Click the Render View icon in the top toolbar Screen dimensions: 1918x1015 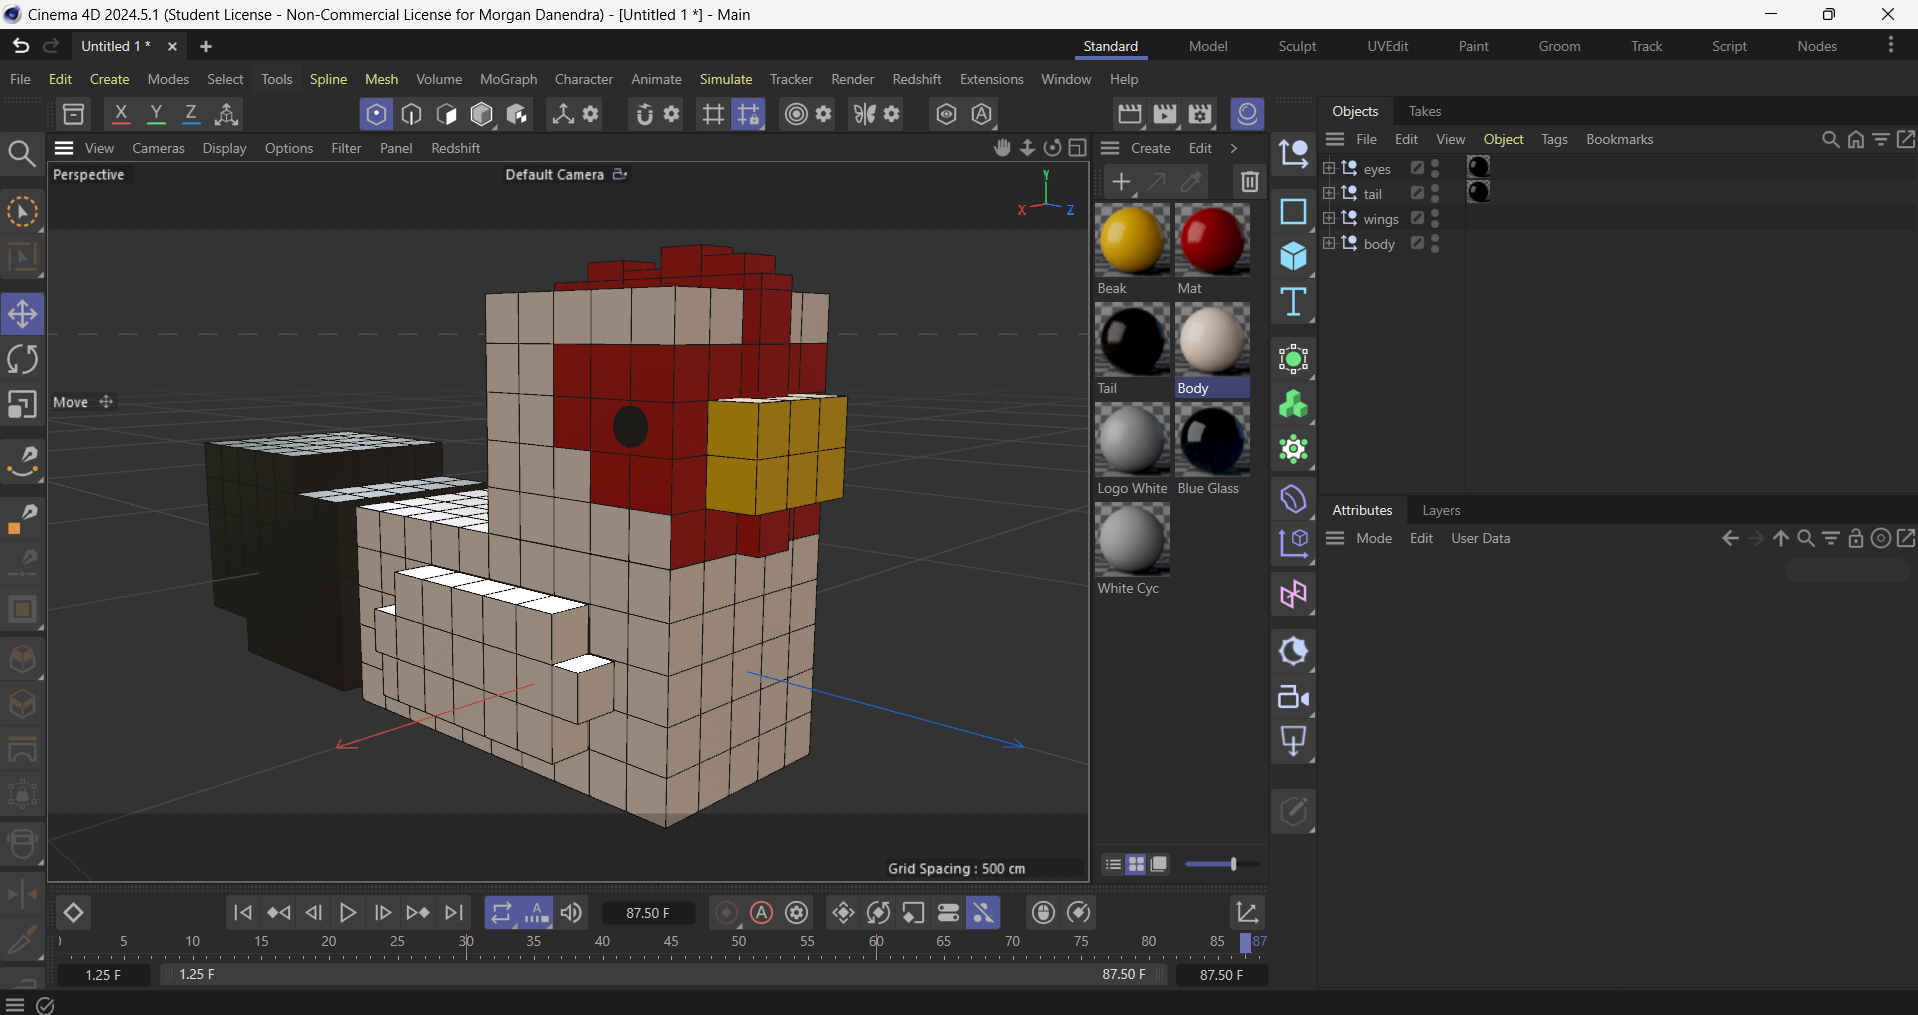tap(1129, 114)
